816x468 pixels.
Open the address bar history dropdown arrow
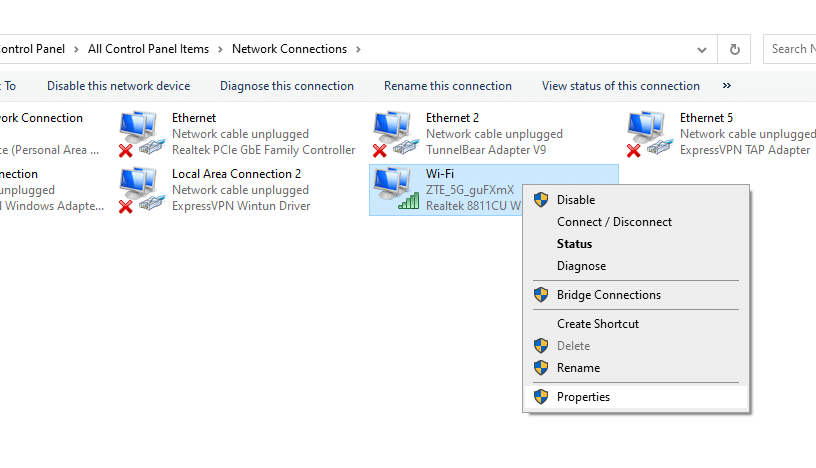[x=702, y=50]
